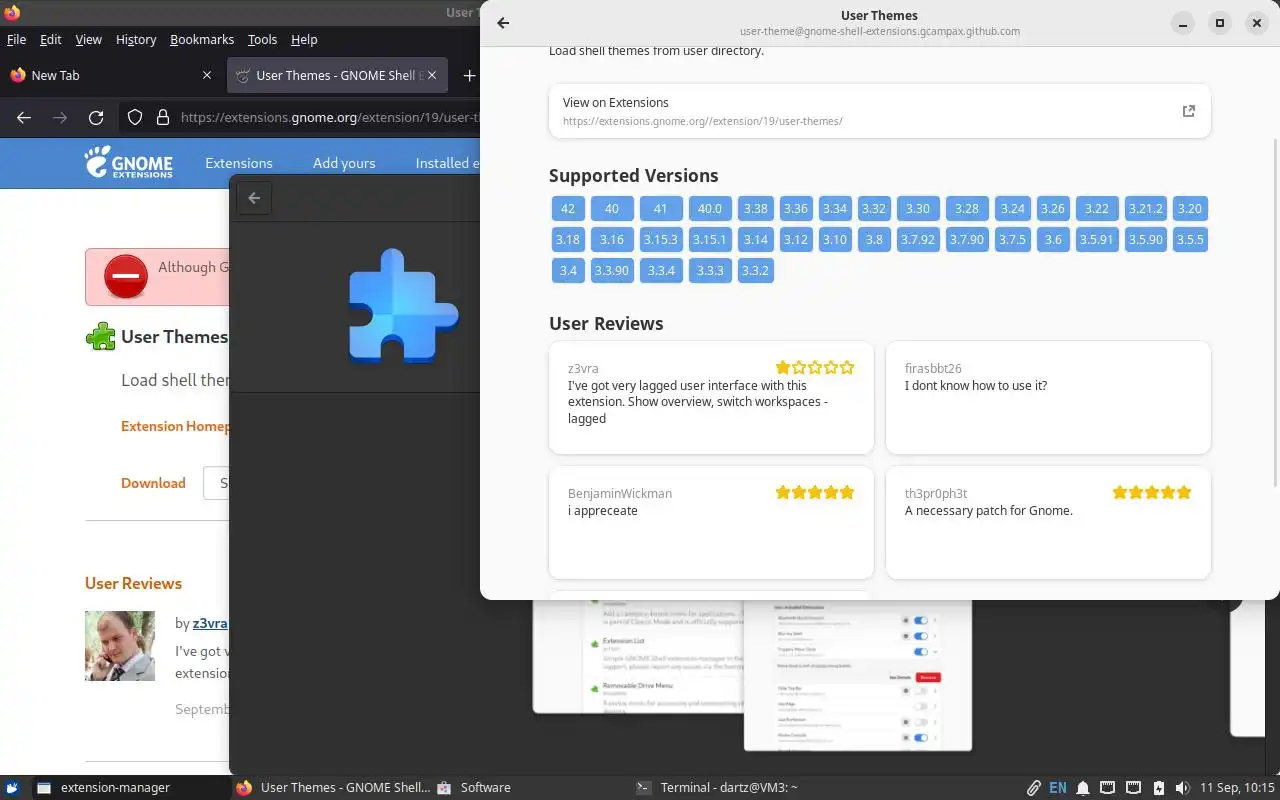Open the Bookmarks menu in Firefox
This screenshot has height=800, width=1280.
tap(202, 40)
